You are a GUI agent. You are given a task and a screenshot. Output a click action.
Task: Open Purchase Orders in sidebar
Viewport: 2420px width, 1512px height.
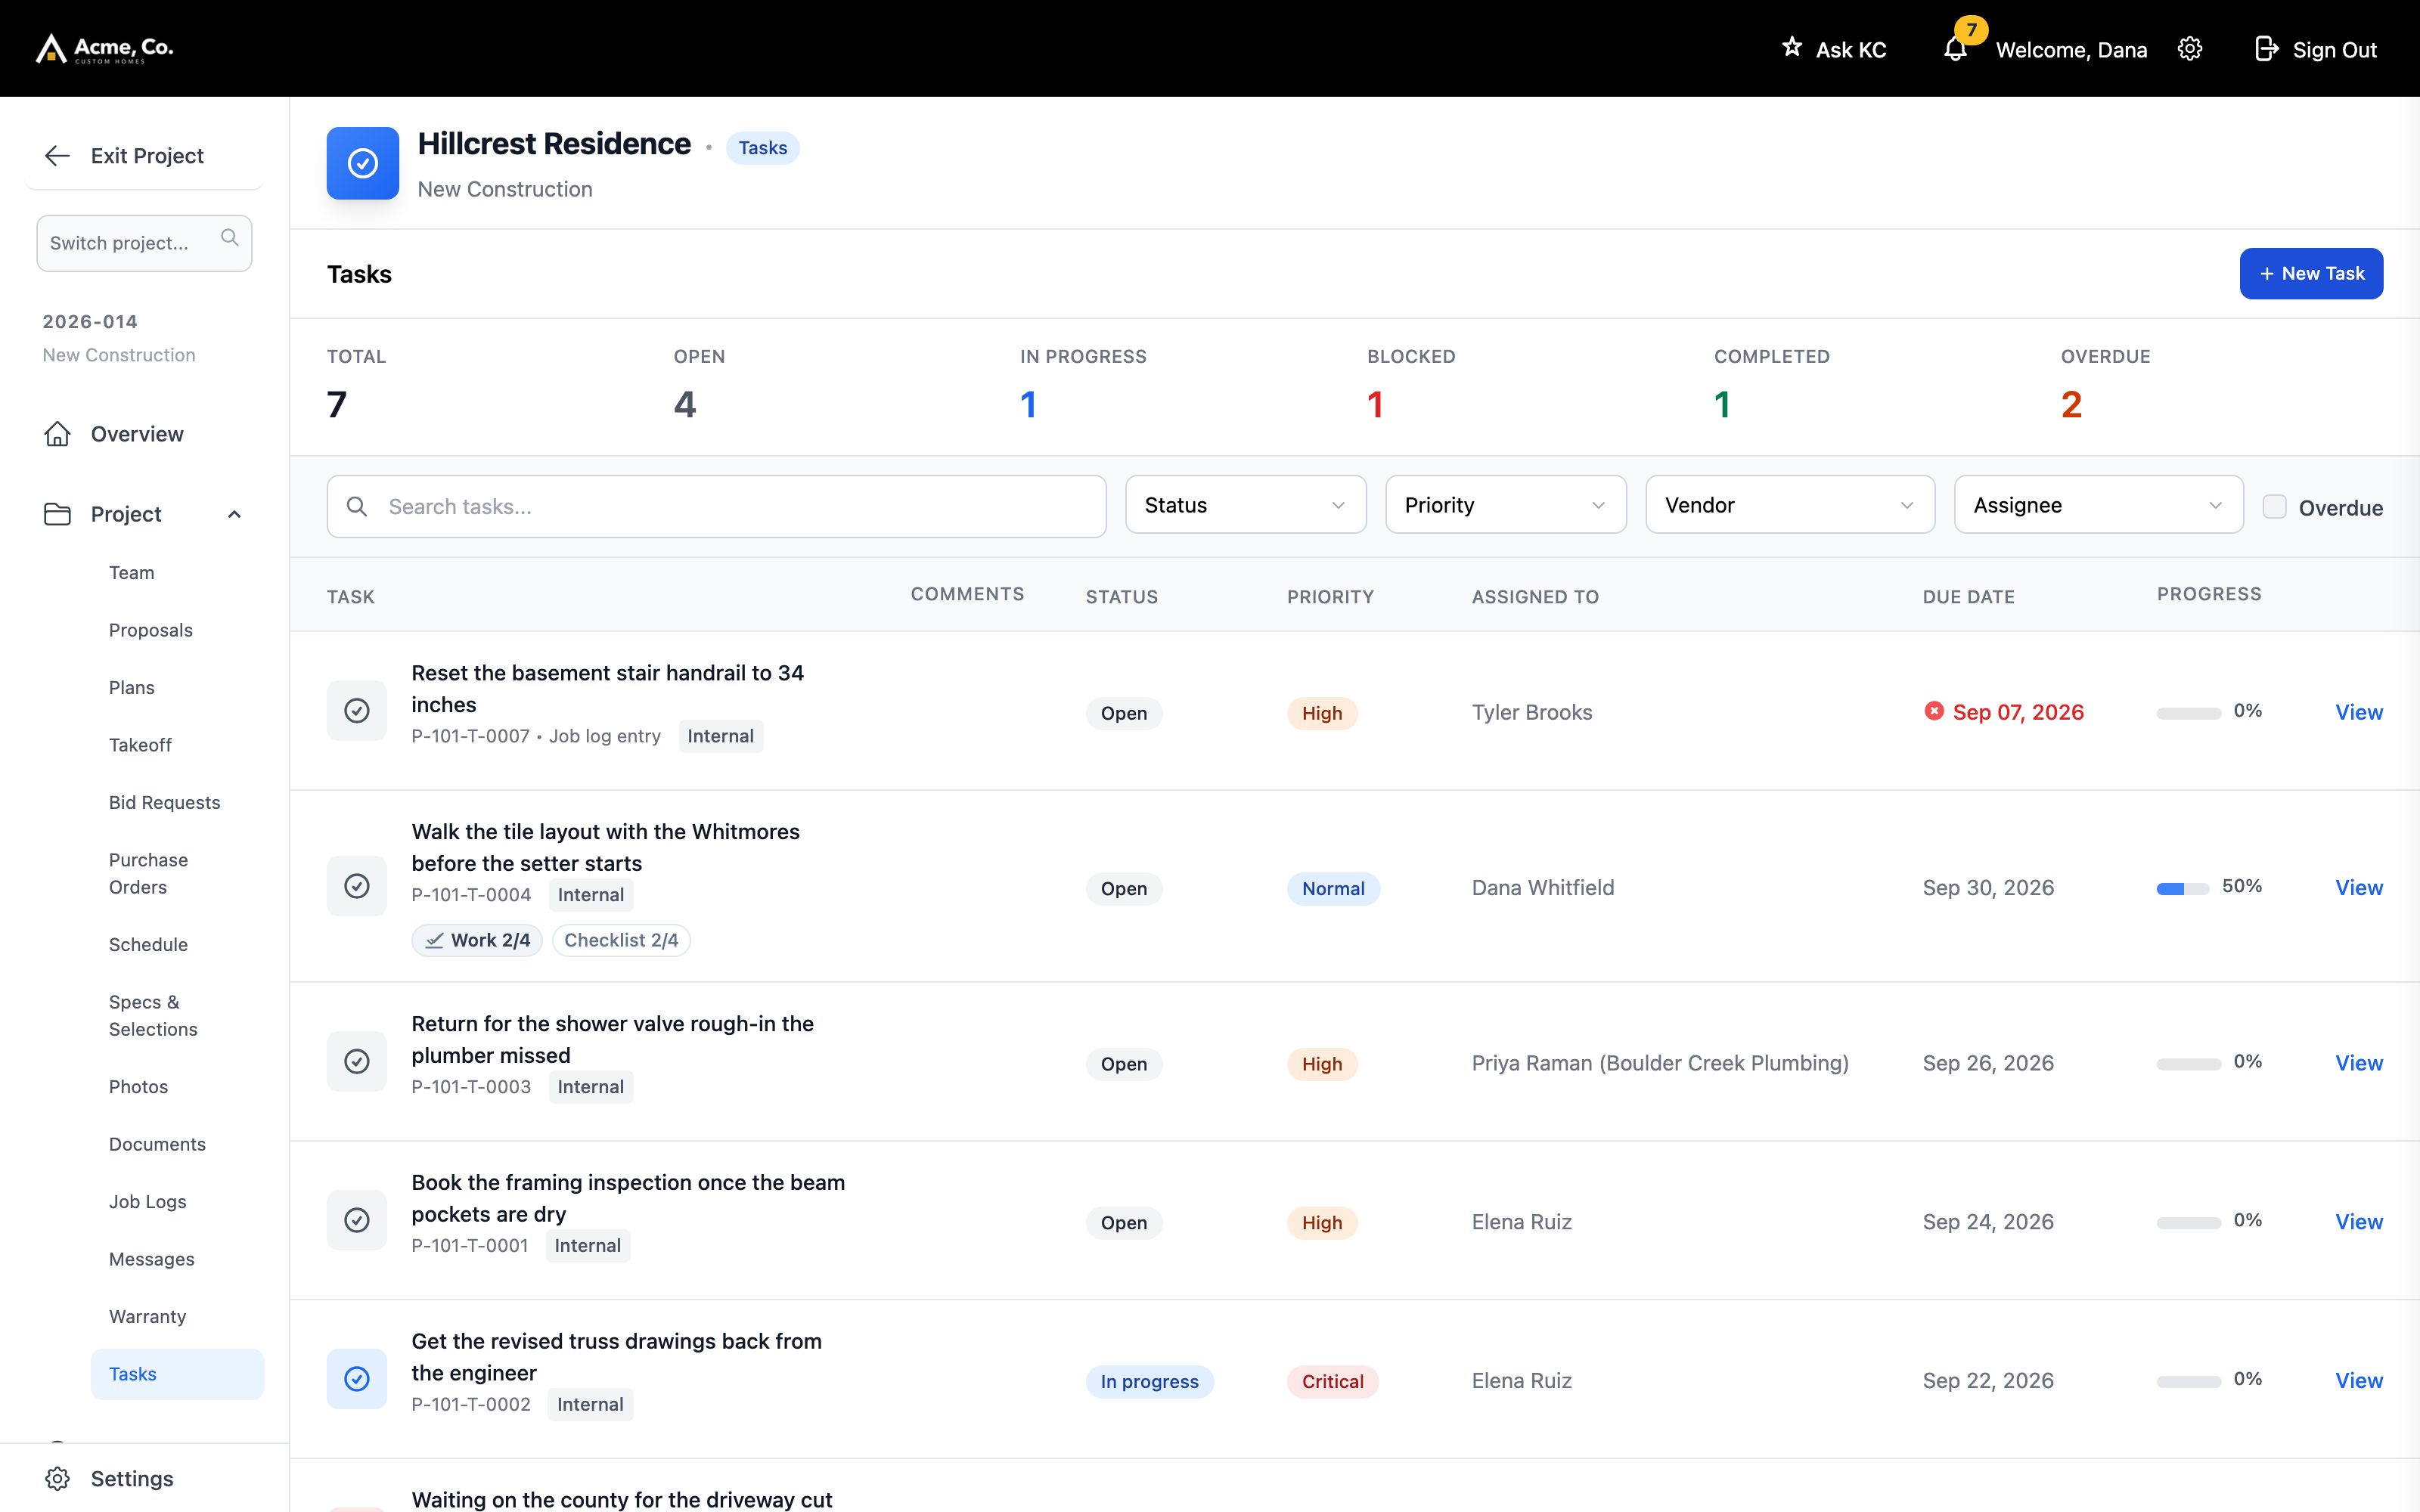point(149,874)
